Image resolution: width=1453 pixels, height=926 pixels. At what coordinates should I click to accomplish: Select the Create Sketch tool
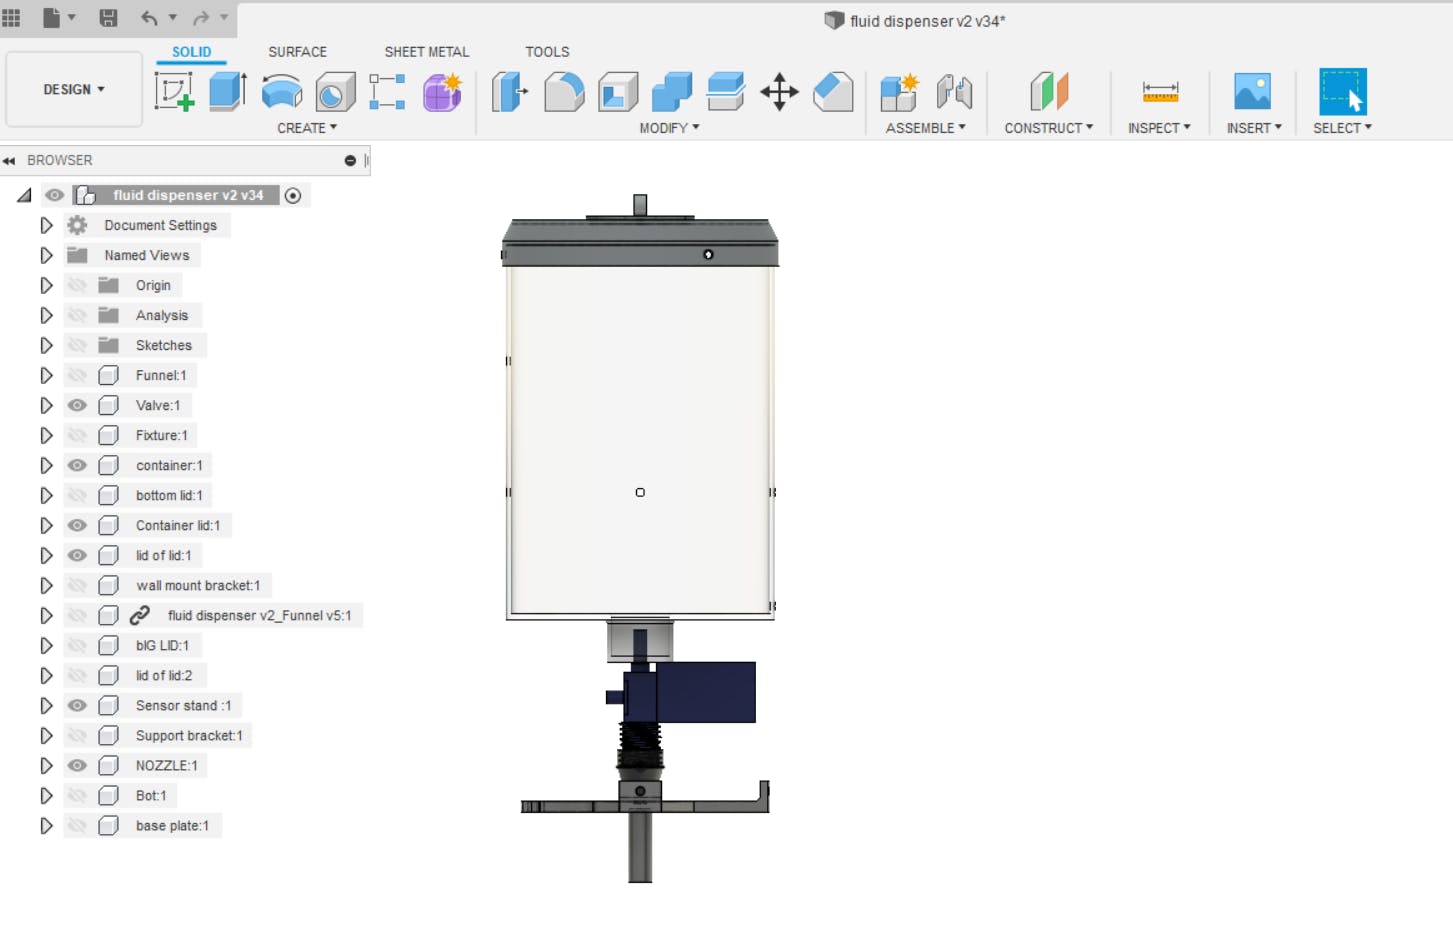[x=174, y=92]
